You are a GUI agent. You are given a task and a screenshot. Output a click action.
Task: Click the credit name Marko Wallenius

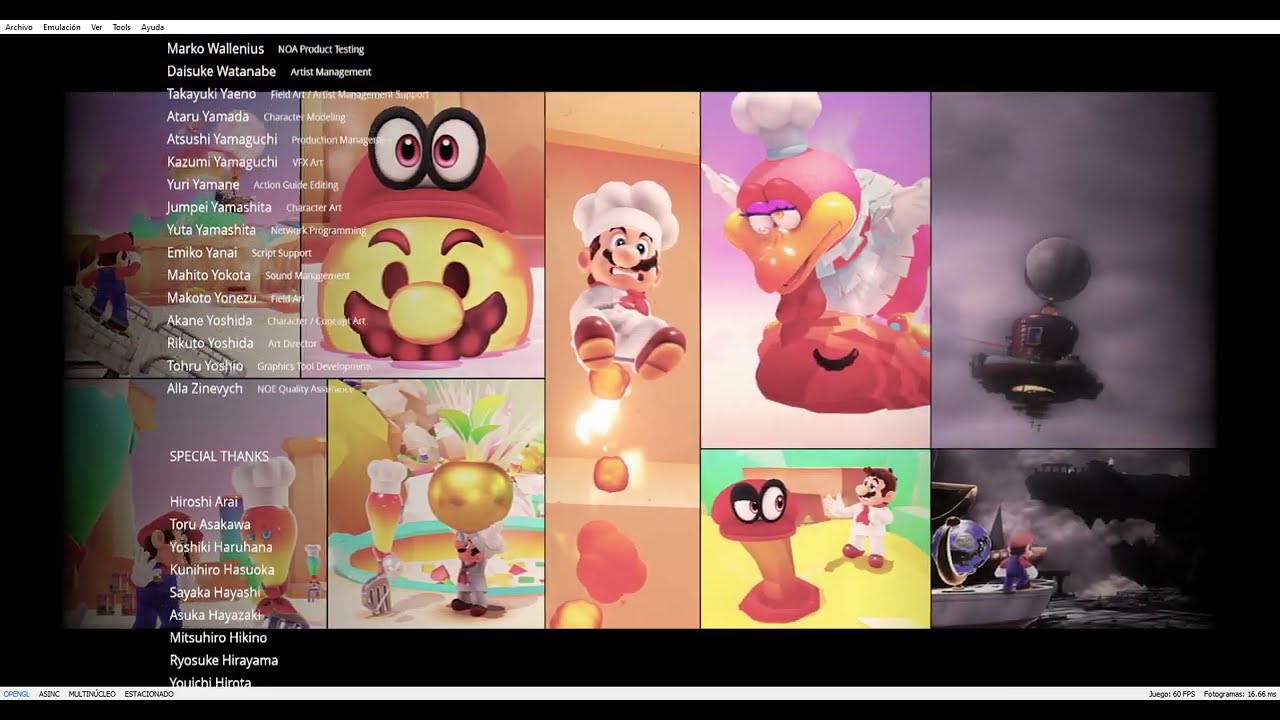[215, 48]
